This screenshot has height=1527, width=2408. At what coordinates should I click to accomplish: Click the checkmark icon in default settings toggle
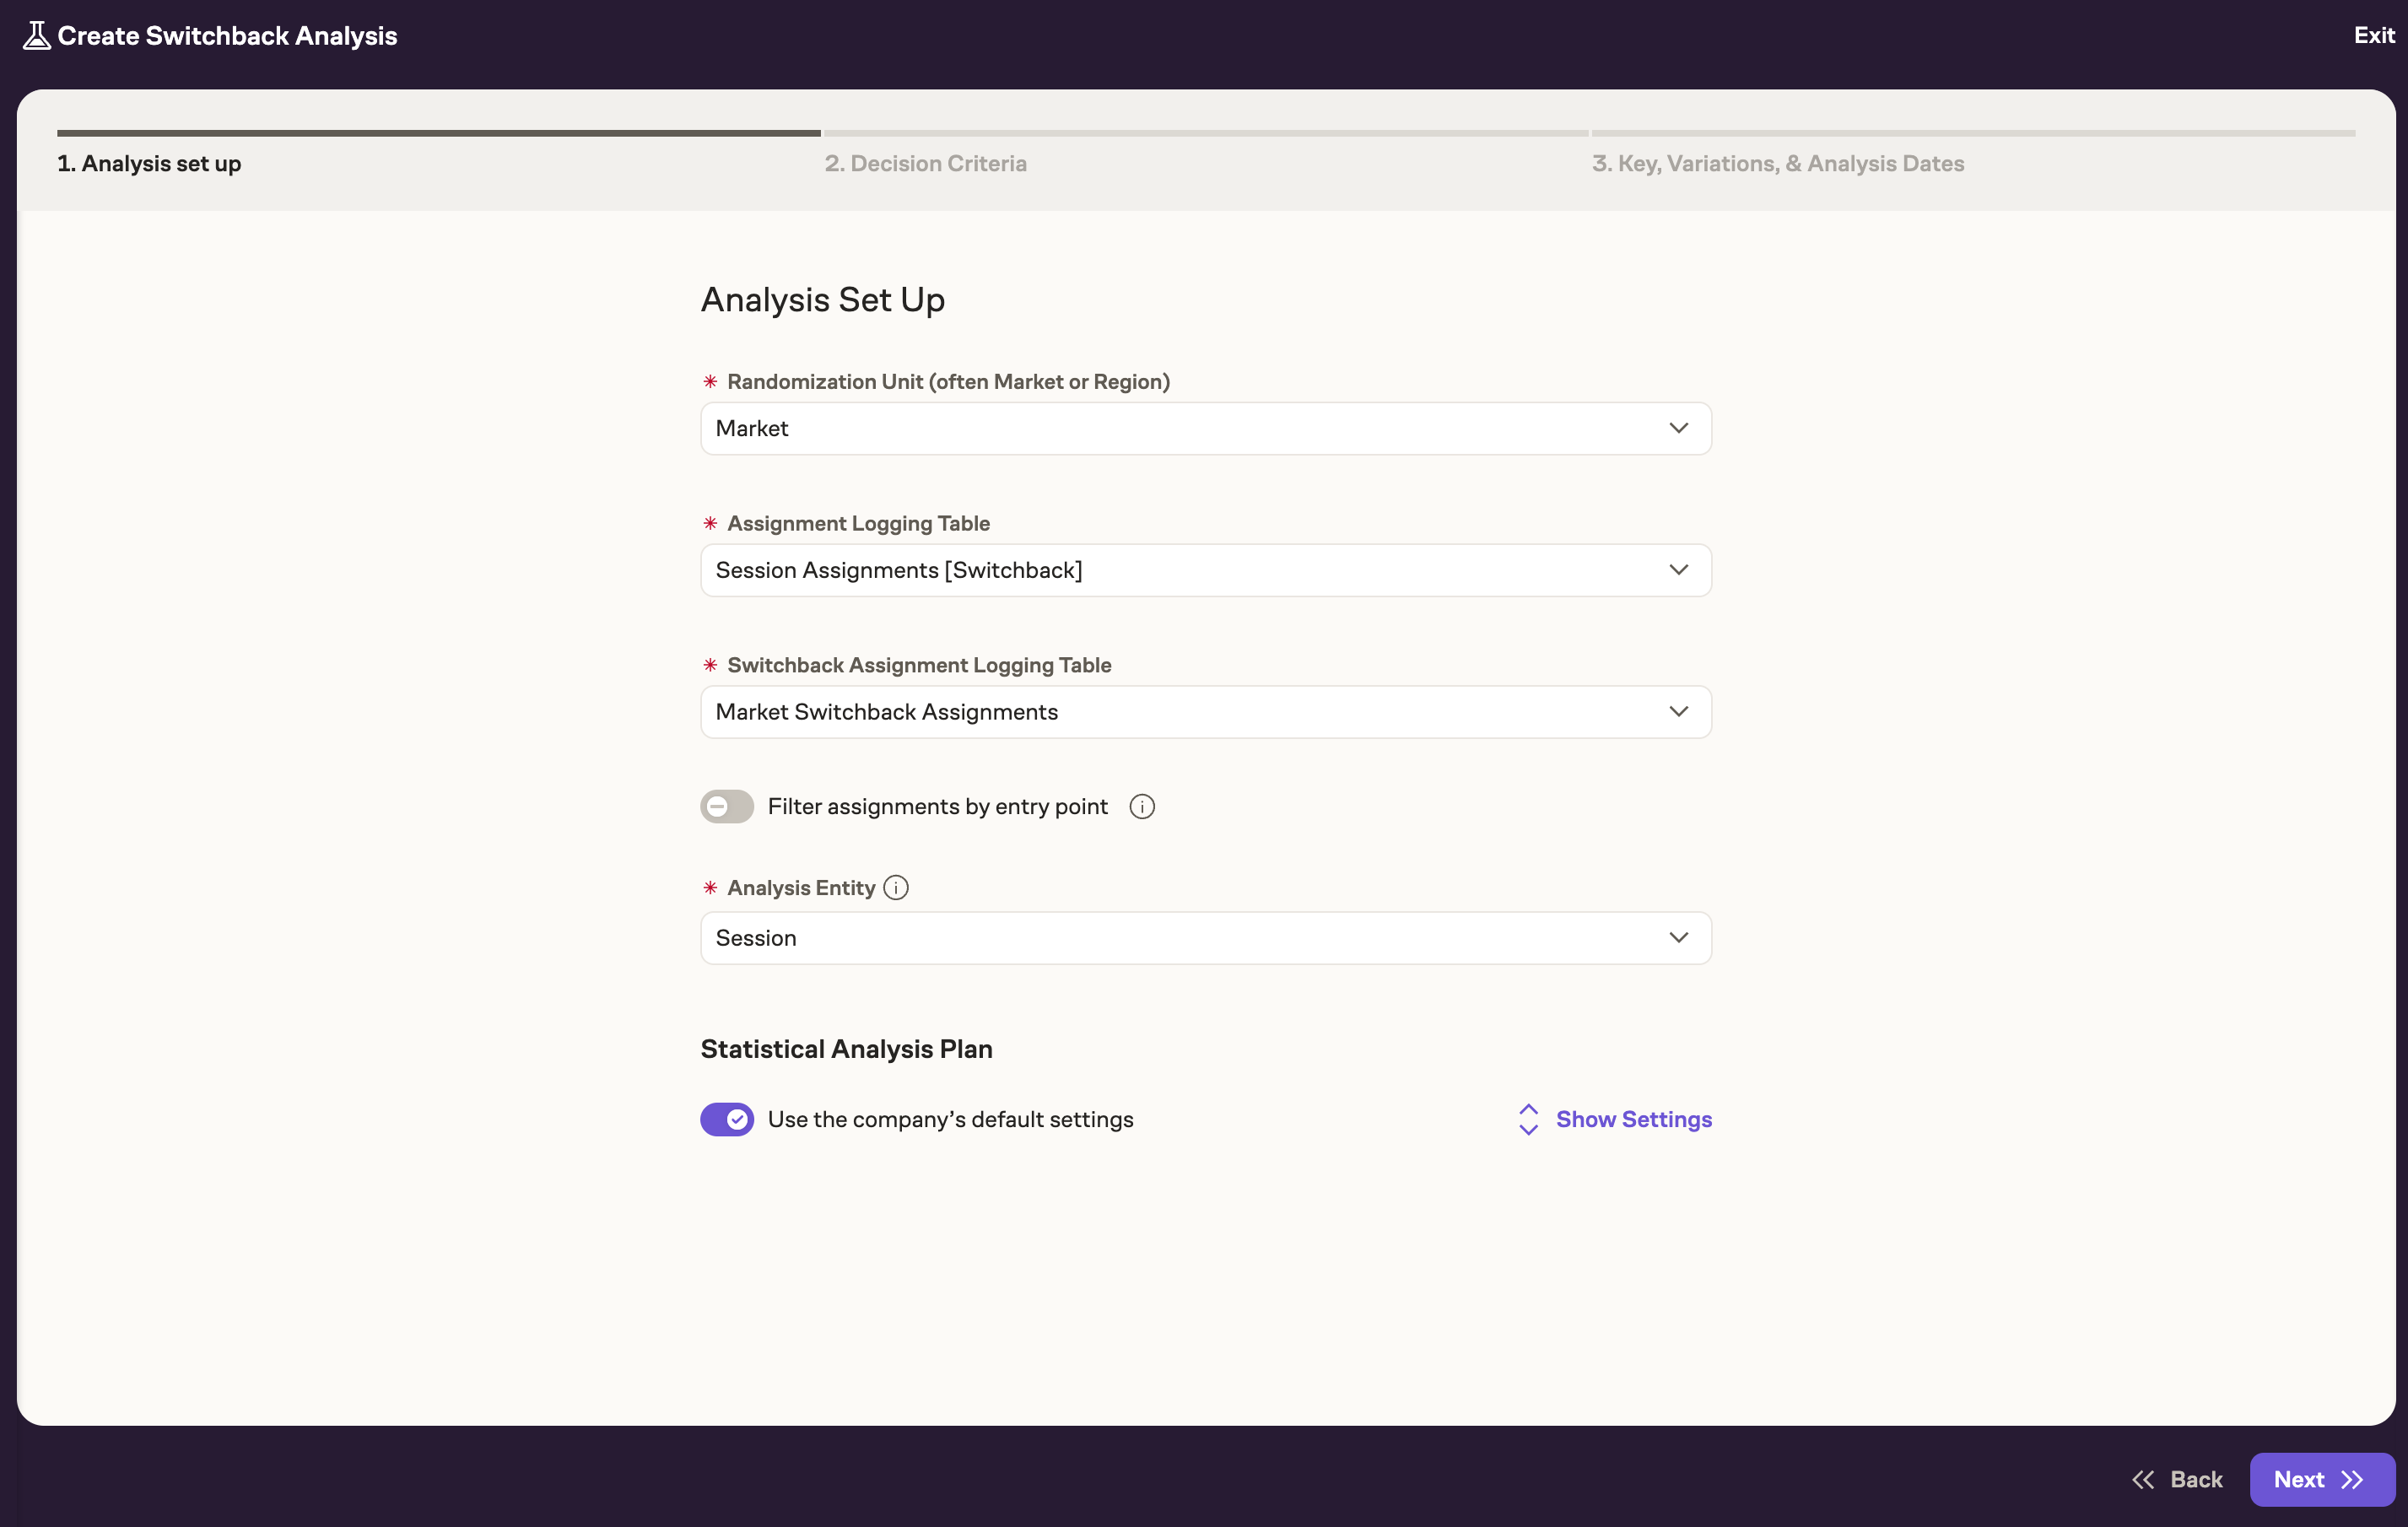click(x=738, y=1120)
